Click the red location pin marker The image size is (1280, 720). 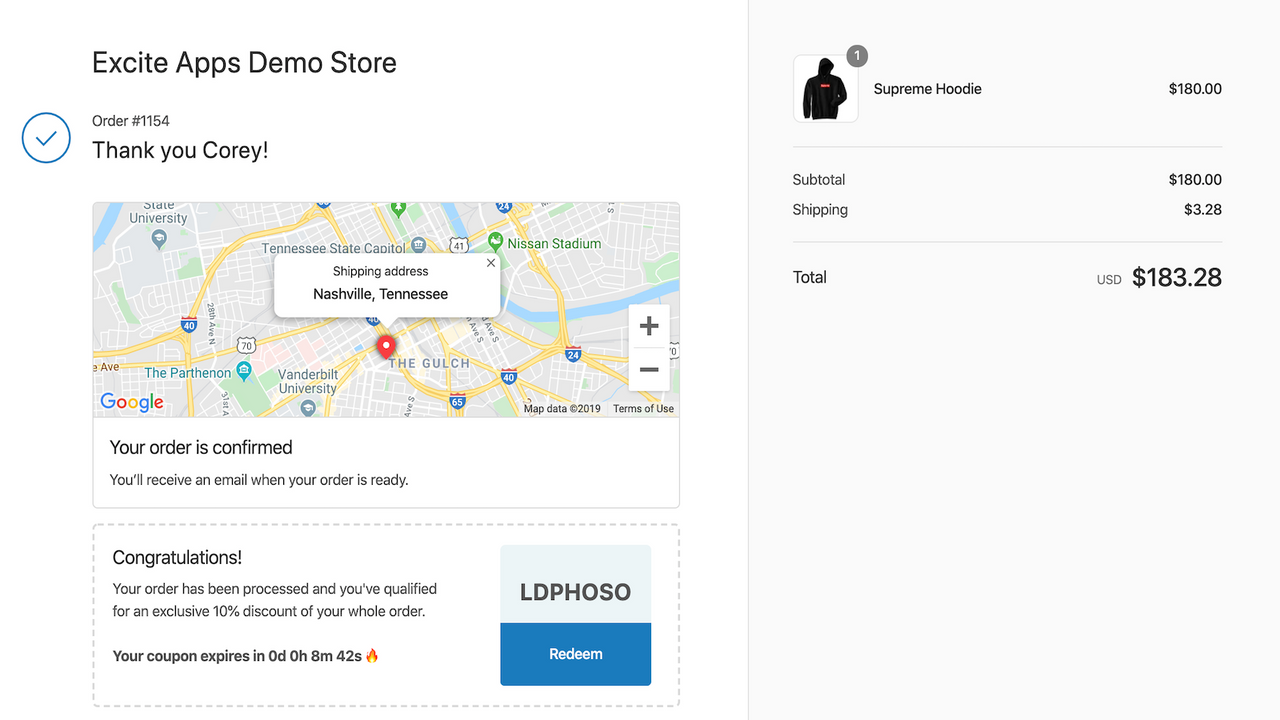point(386,347)
